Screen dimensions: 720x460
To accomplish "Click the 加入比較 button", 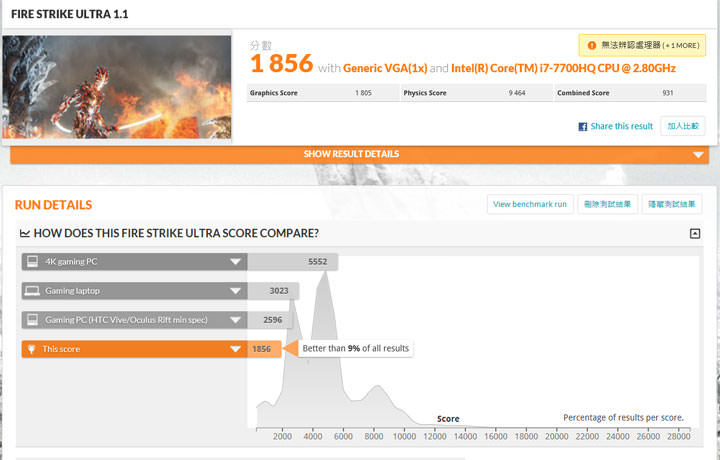I will click(x=684, y=126).
